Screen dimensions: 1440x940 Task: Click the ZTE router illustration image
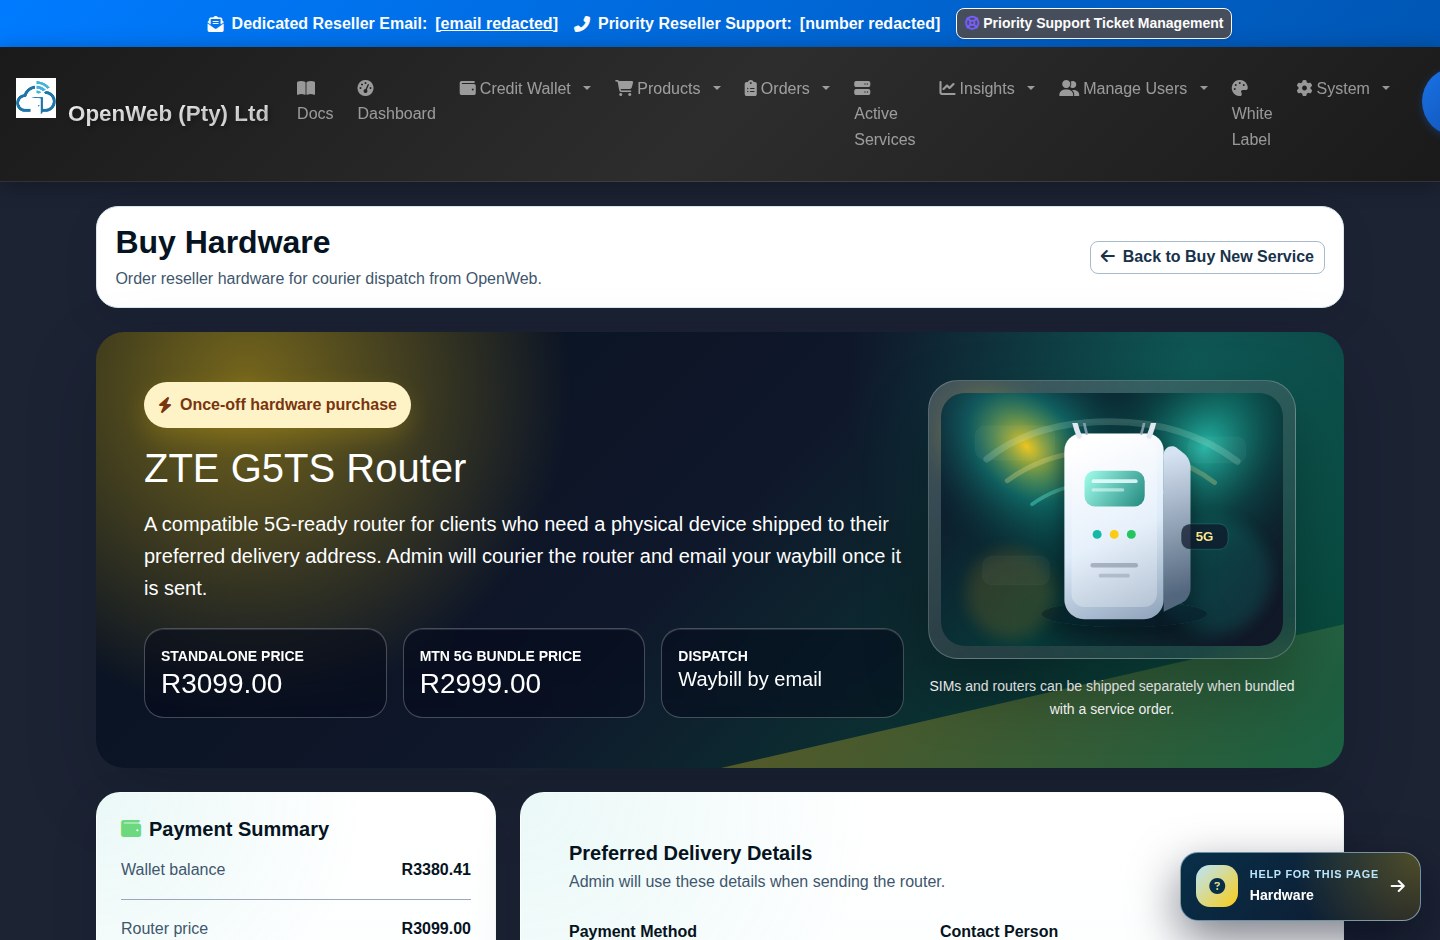pyautogui.click(x=1112, y=519)
